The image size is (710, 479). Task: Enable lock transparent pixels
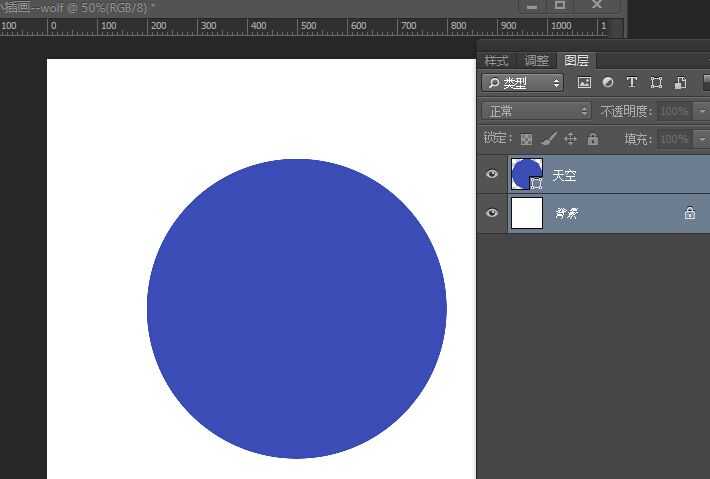(x=526, y=139)
